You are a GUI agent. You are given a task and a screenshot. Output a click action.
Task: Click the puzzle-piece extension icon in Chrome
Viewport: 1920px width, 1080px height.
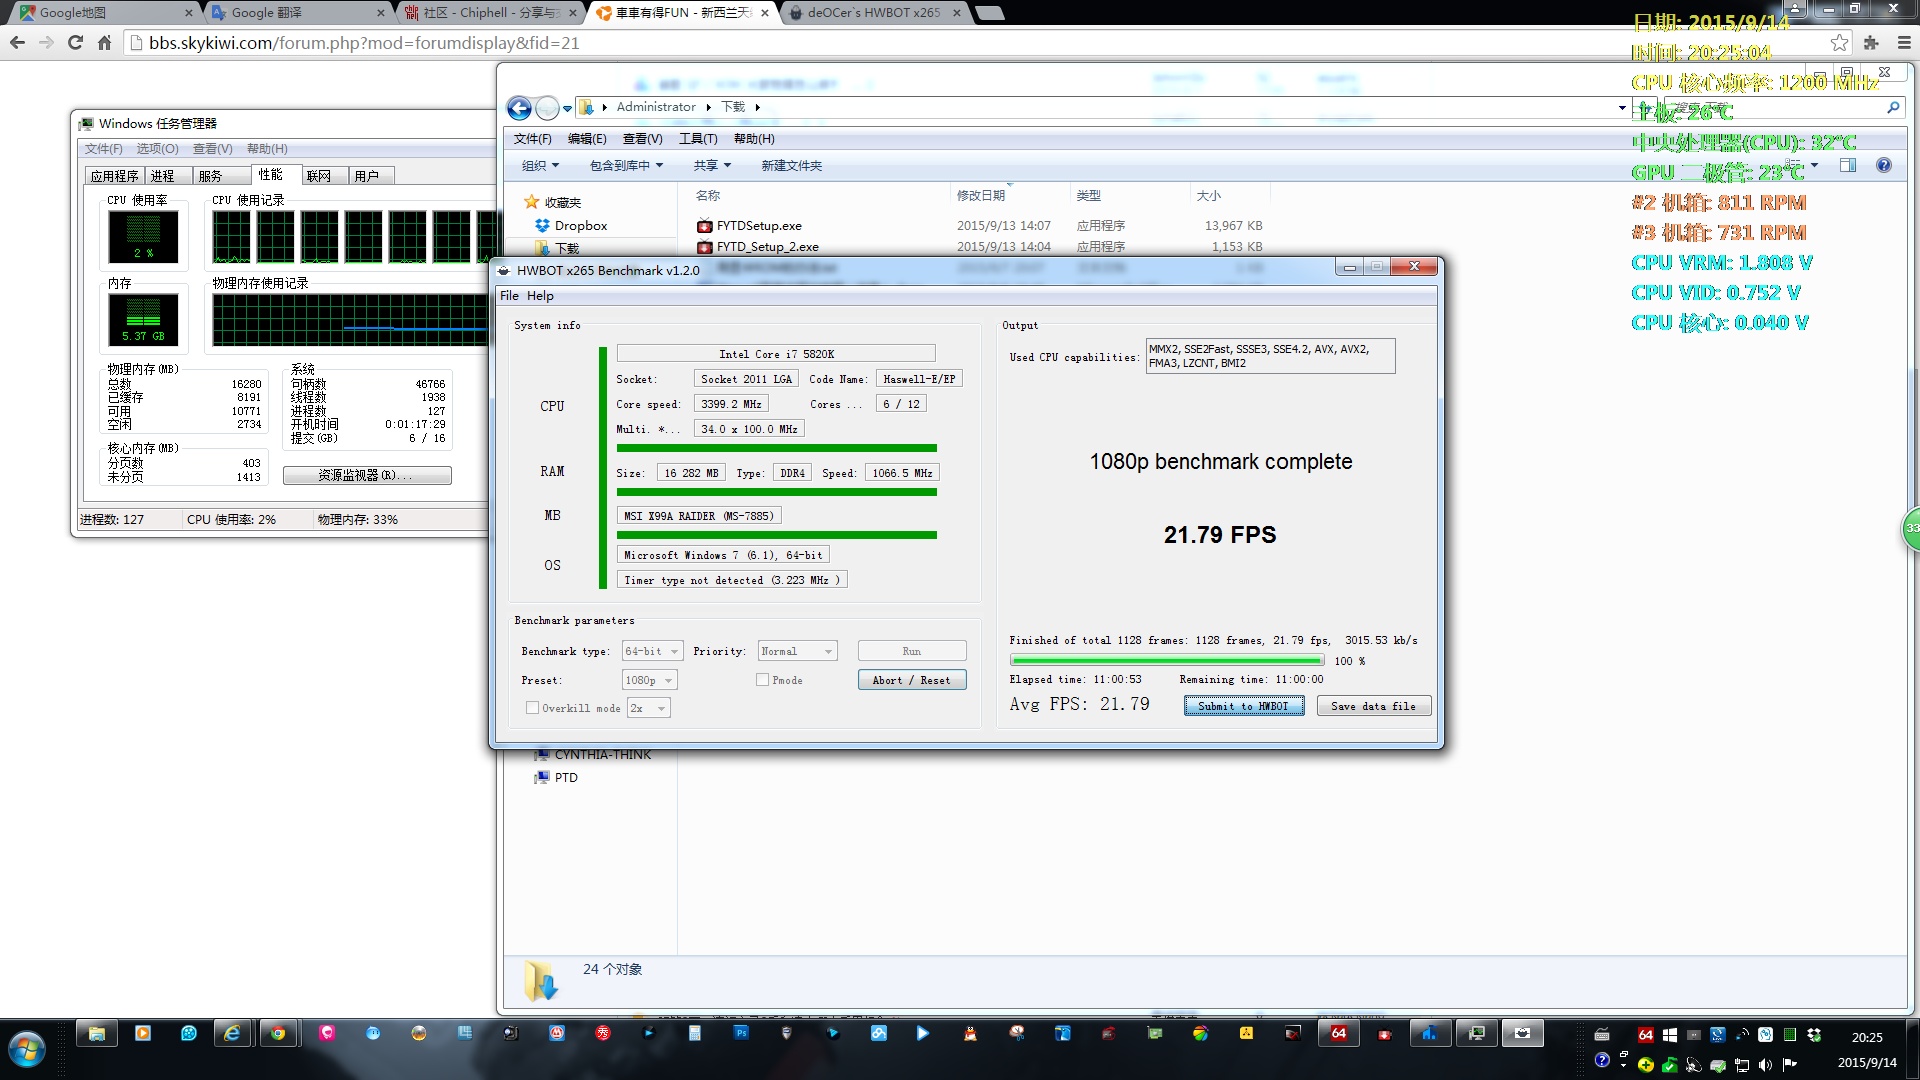(x=1871, y=43)
